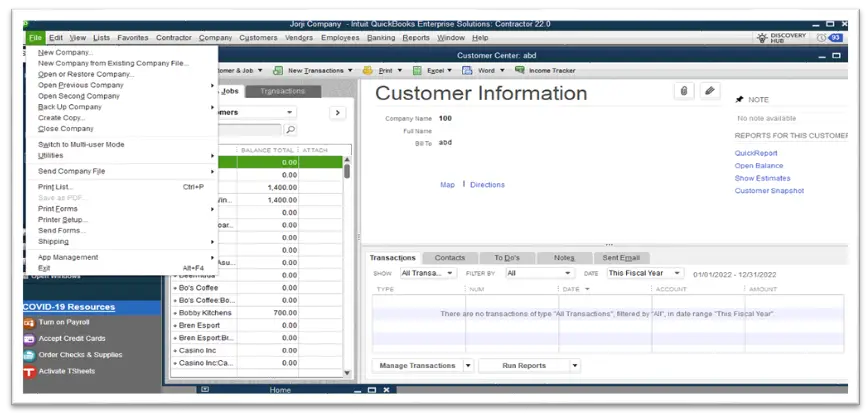Click the Show Estimates link
The height and width of the screenshot is (415, 866).
coord(762,178)
